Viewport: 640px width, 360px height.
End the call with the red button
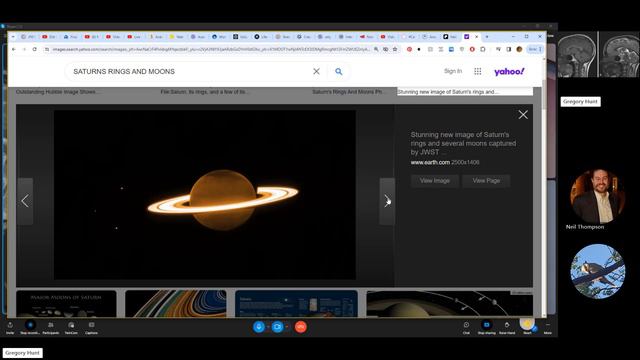click(301, 327)
